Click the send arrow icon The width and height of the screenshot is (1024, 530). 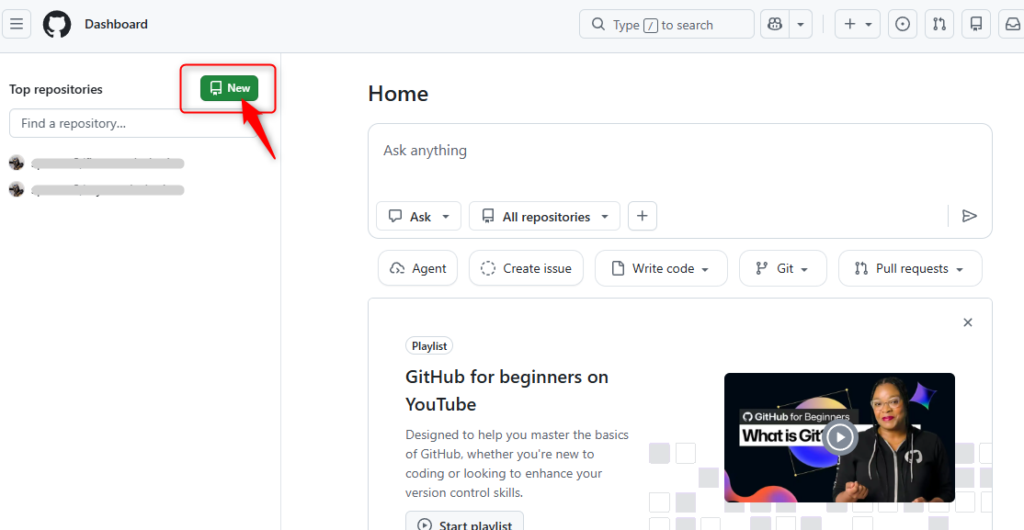point(968,216)
